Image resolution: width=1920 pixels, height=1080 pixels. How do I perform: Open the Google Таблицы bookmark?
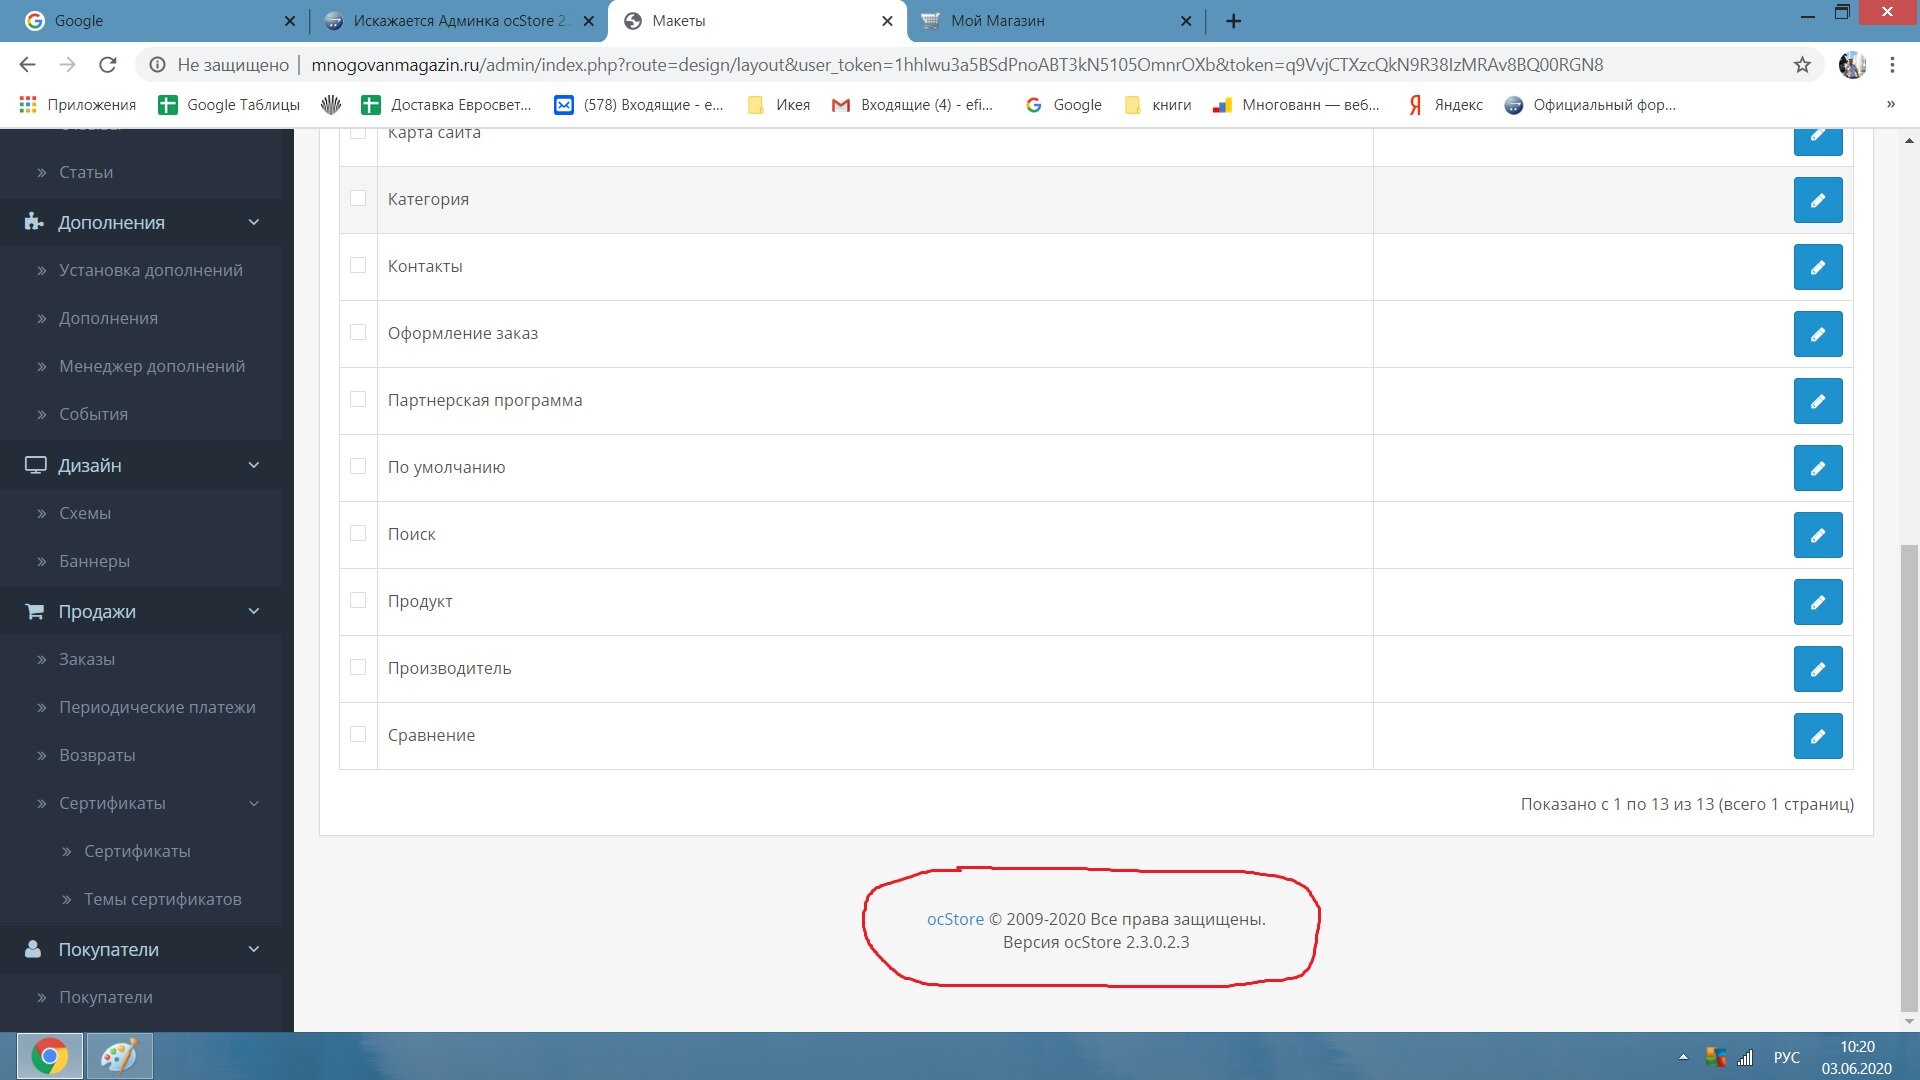(229, 105)
